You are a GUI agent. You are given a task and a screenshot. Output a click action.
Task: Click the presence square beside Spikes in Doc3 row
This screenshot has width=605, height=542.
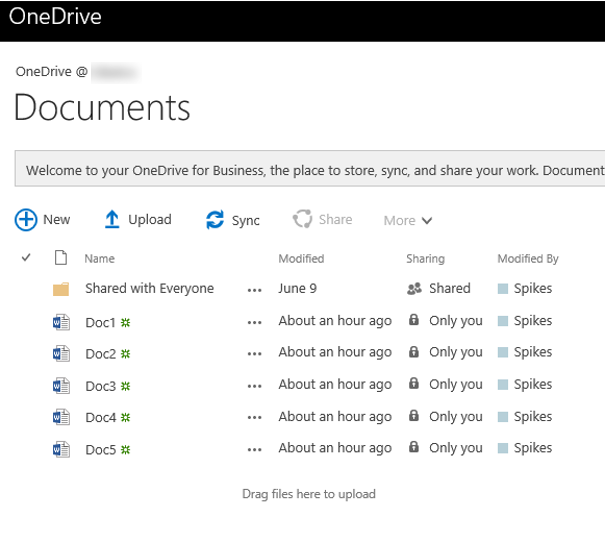tap(503, 385)
